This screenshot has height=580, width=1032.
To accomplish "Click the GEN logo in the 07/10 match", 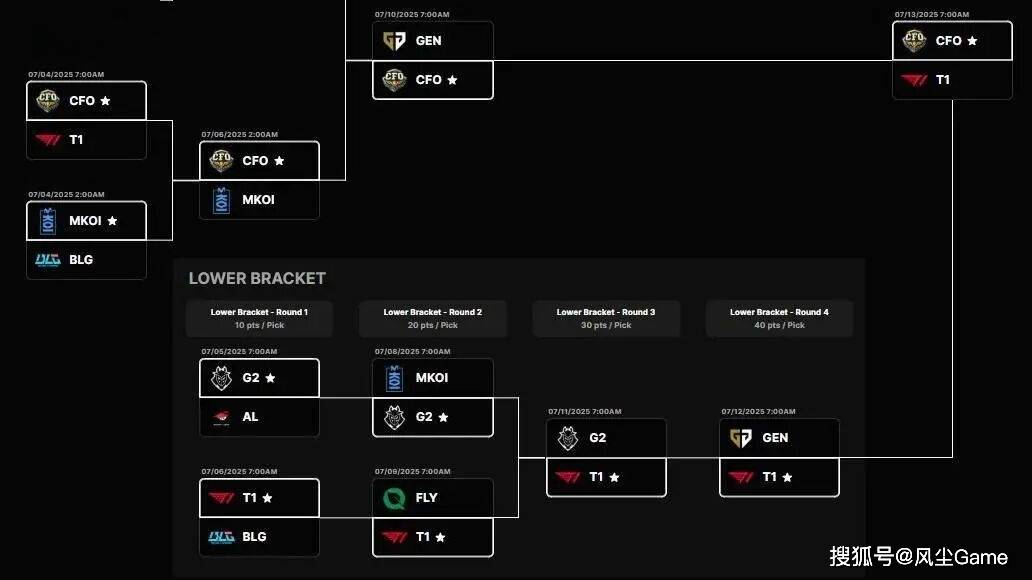I will tap(394, 41).
